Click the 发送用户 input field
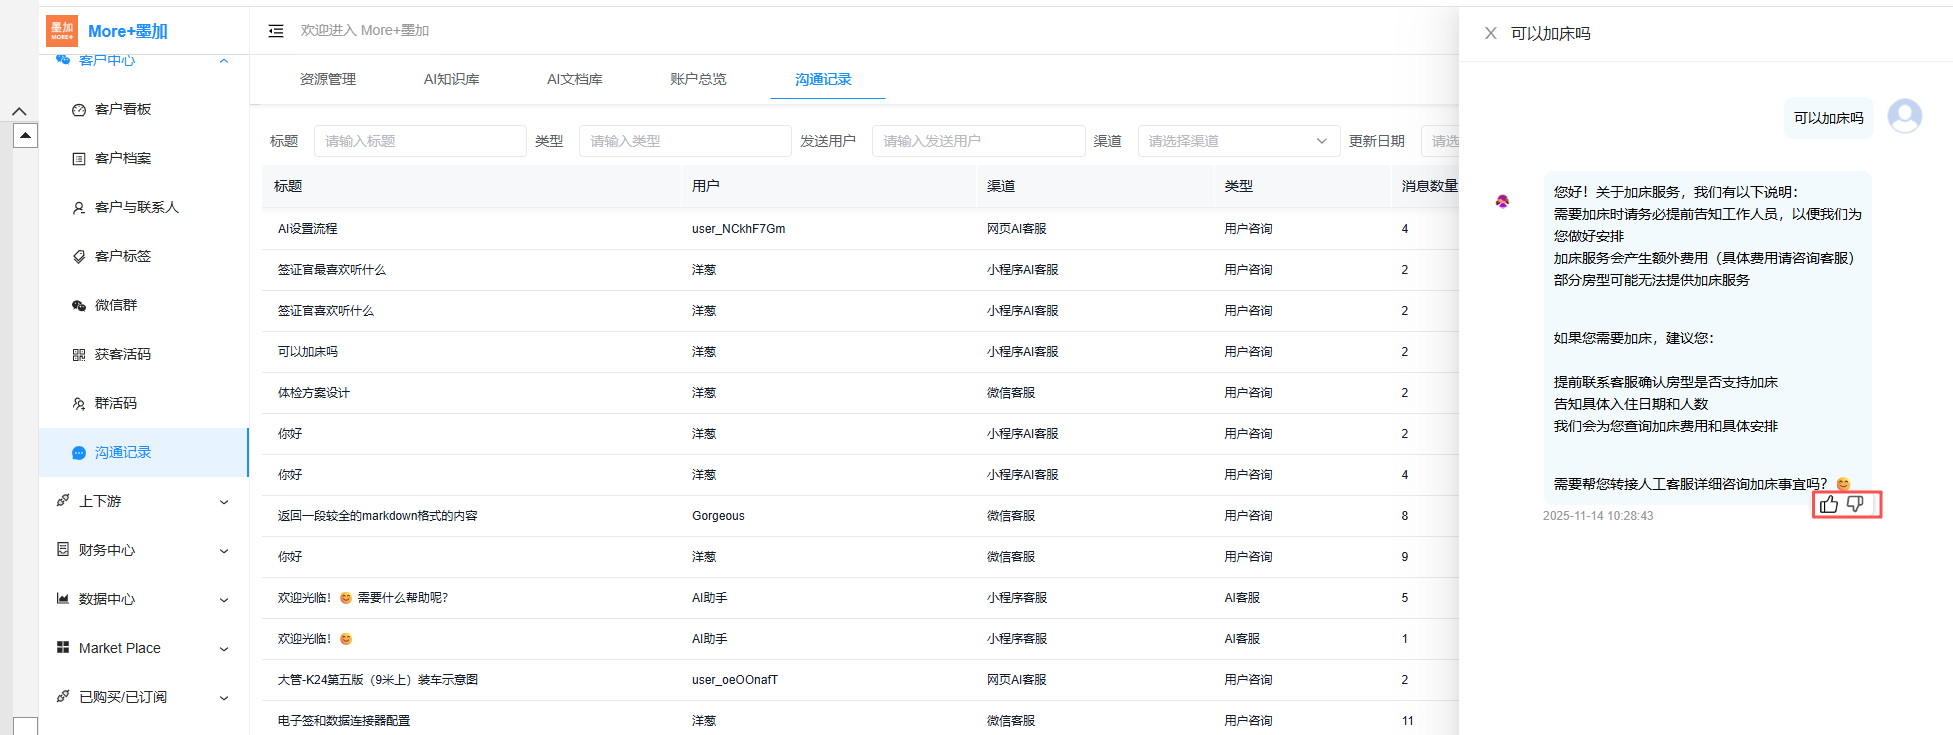This screenshot has height=735, width=1953. pos(977,141)
